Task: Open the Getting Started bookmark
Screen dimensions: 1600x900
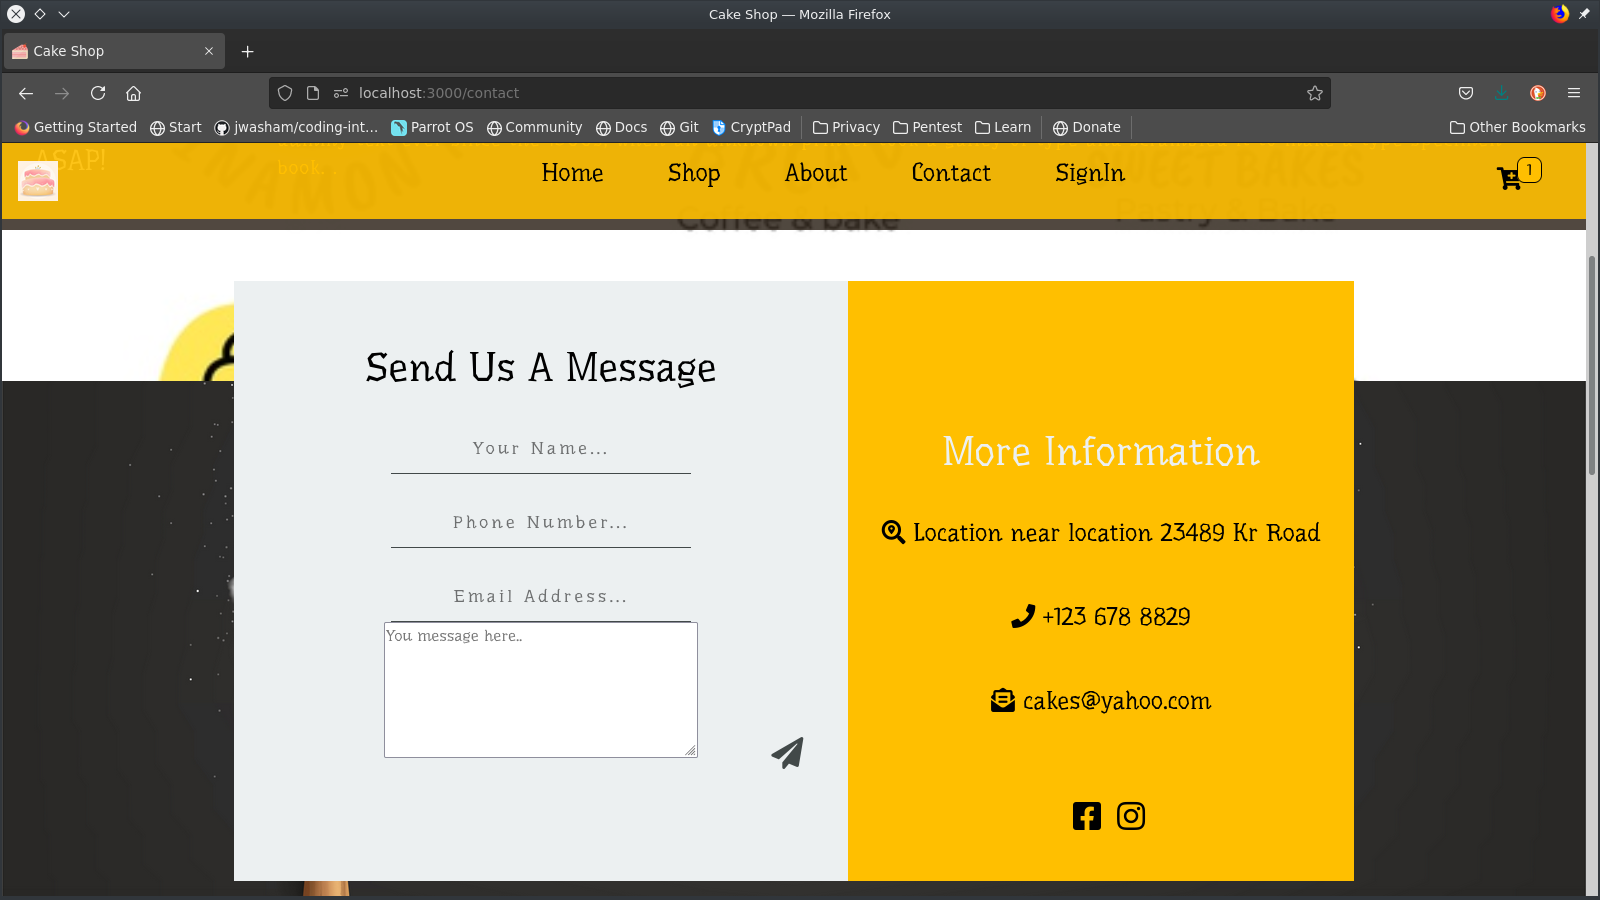Action: coord(75,127)
